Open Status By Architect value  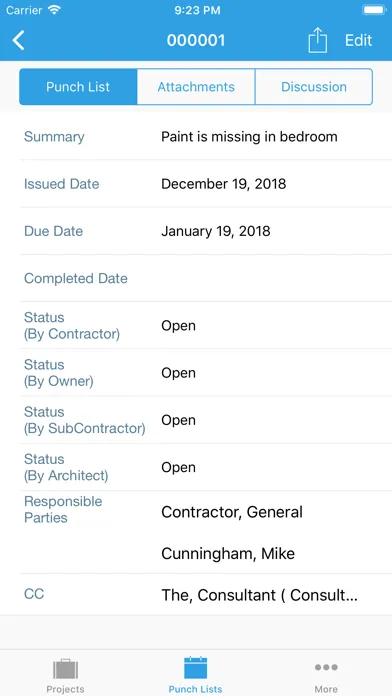coord(178,467)
